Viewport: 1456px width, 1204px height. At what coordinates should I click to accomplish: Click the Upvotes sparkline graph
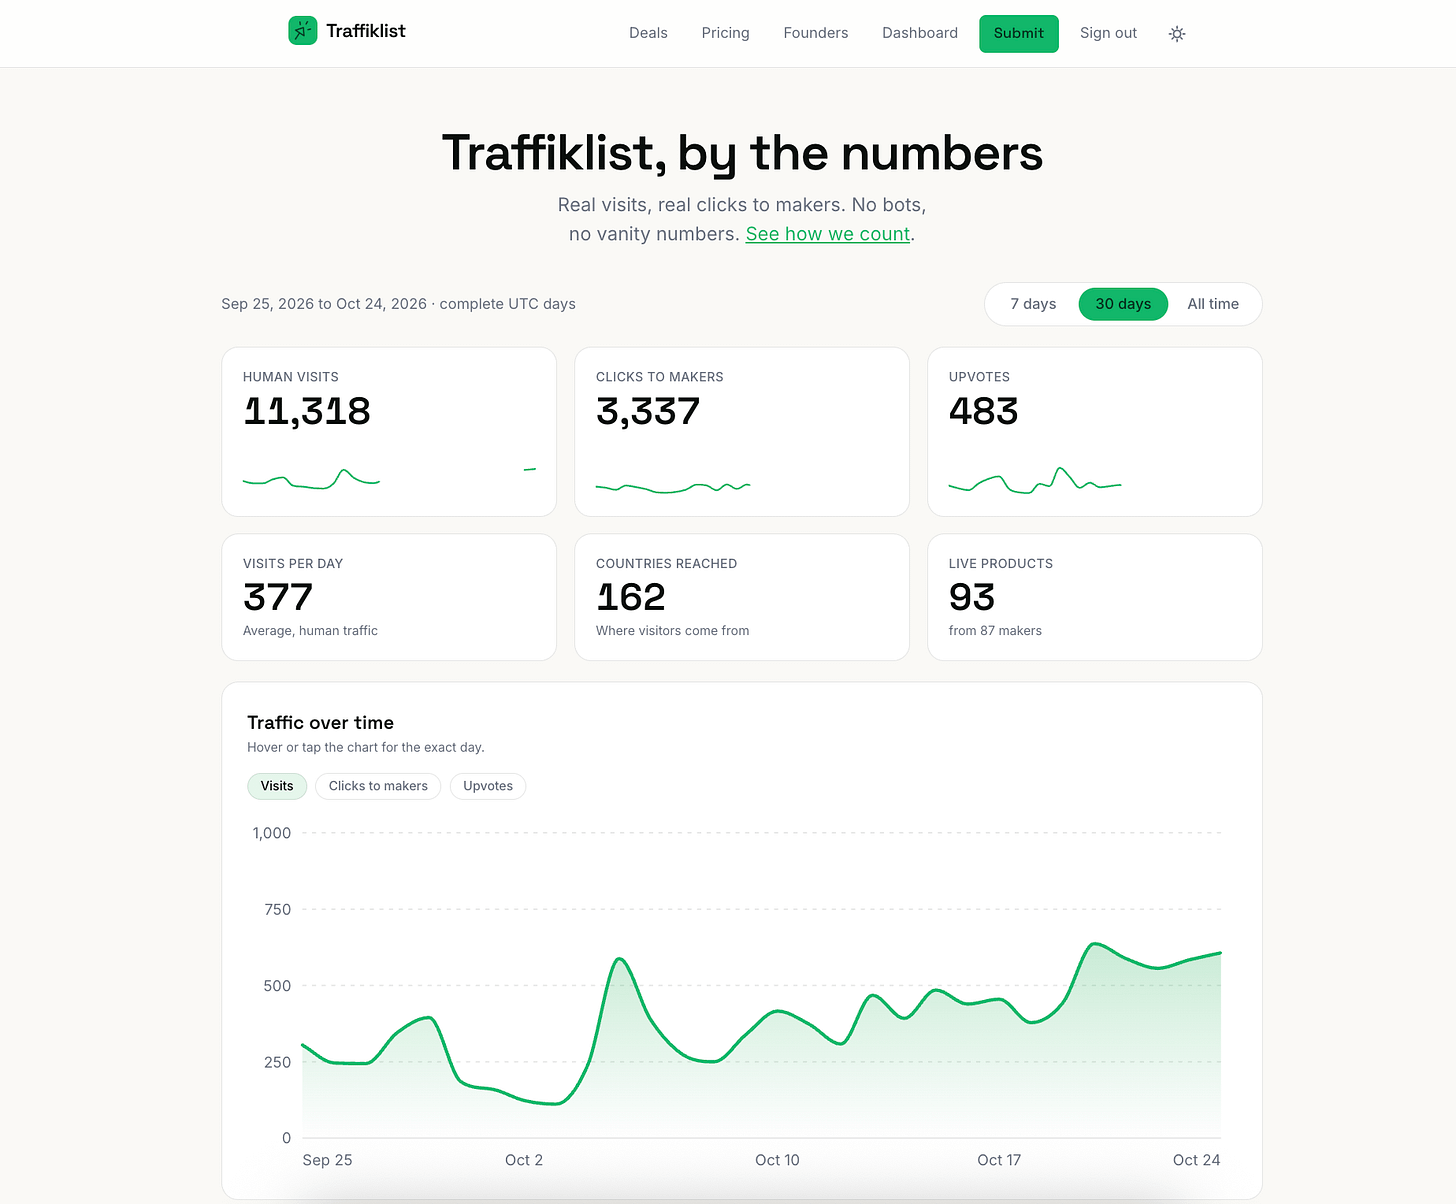click(1035, 480)
